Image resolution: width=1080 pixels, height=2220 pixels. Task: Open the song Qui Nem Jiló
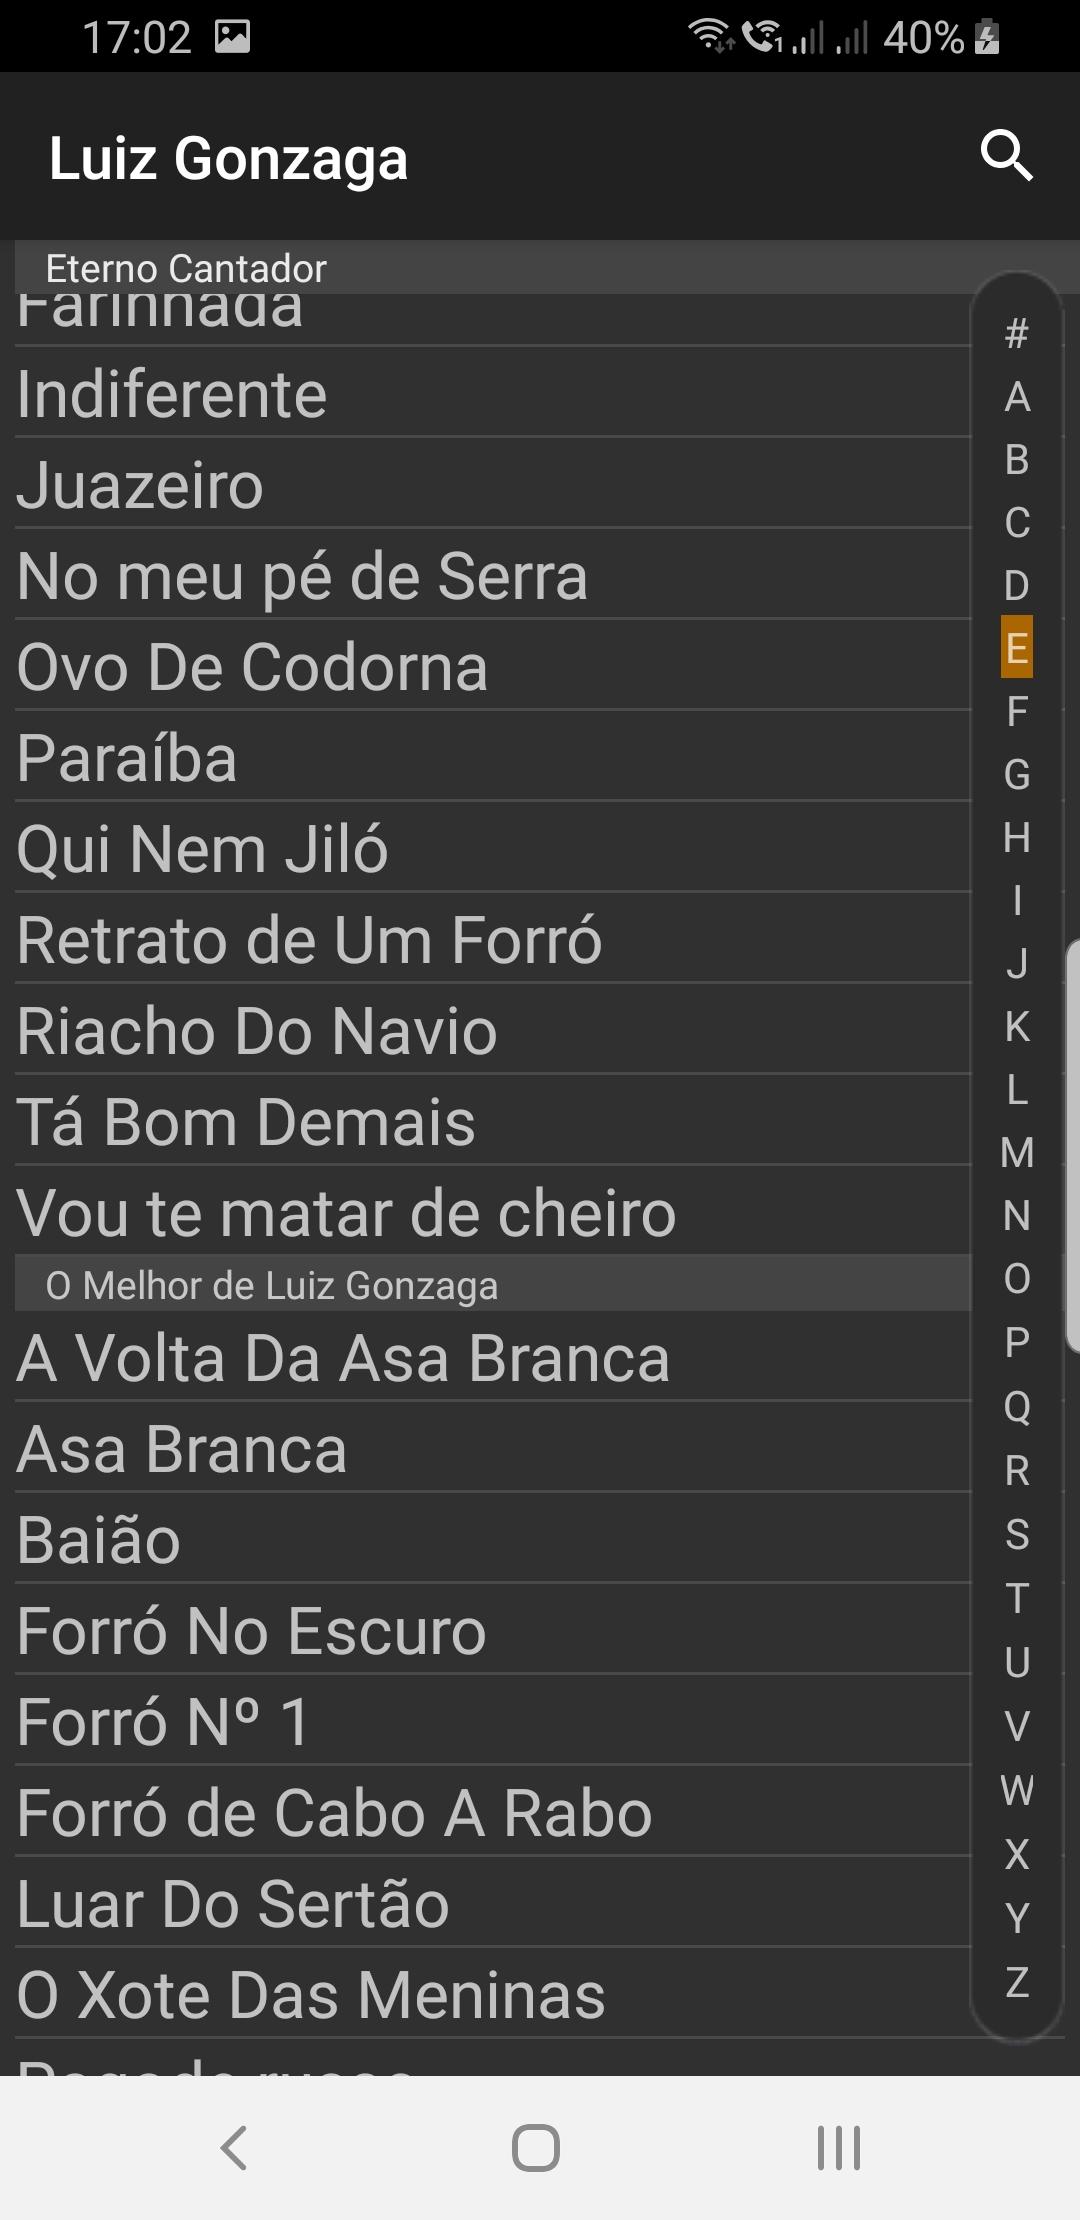(202, 849)
